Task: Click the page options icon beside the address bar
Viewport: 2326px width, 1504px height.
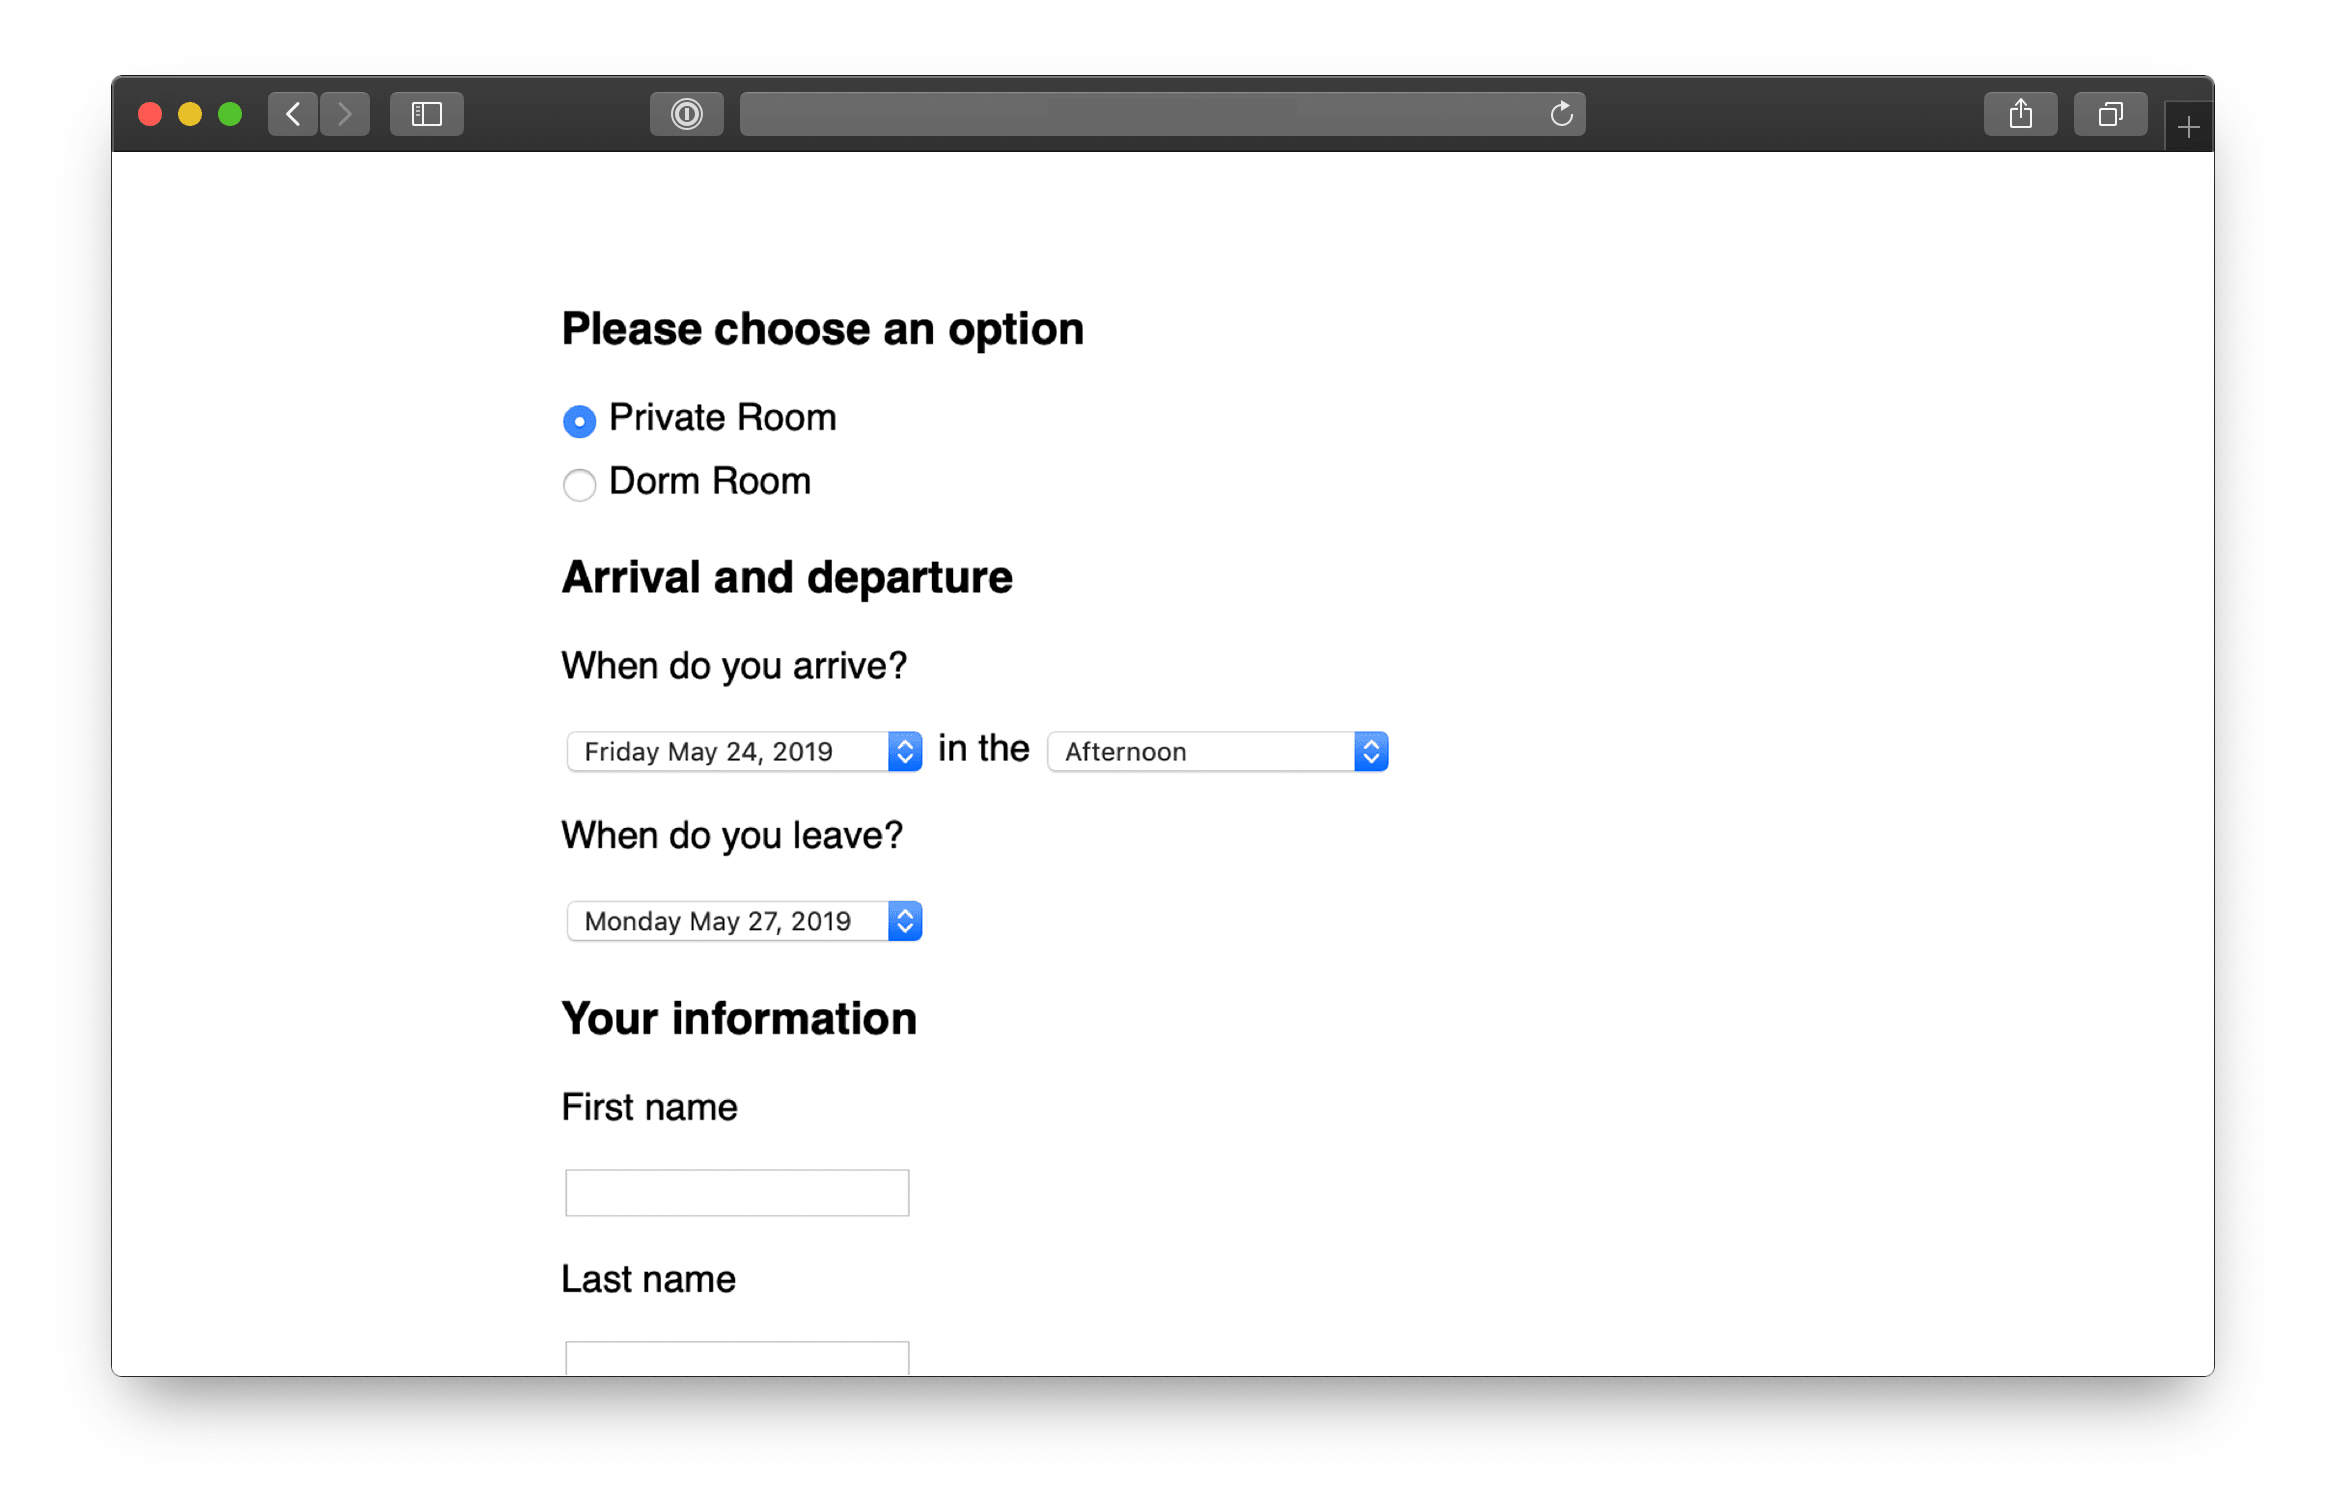Action: coord(686,113)
